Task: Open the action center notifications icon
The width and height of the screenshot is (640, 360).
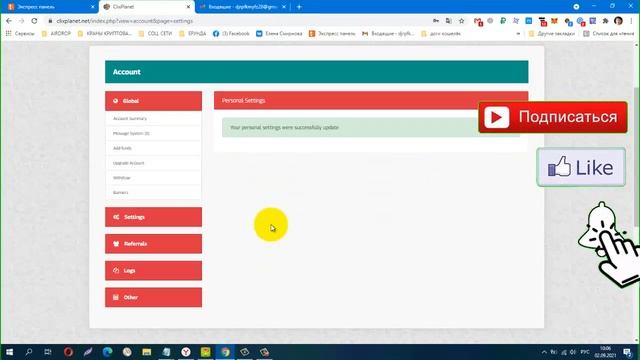Action: click(x=627, y=352)
